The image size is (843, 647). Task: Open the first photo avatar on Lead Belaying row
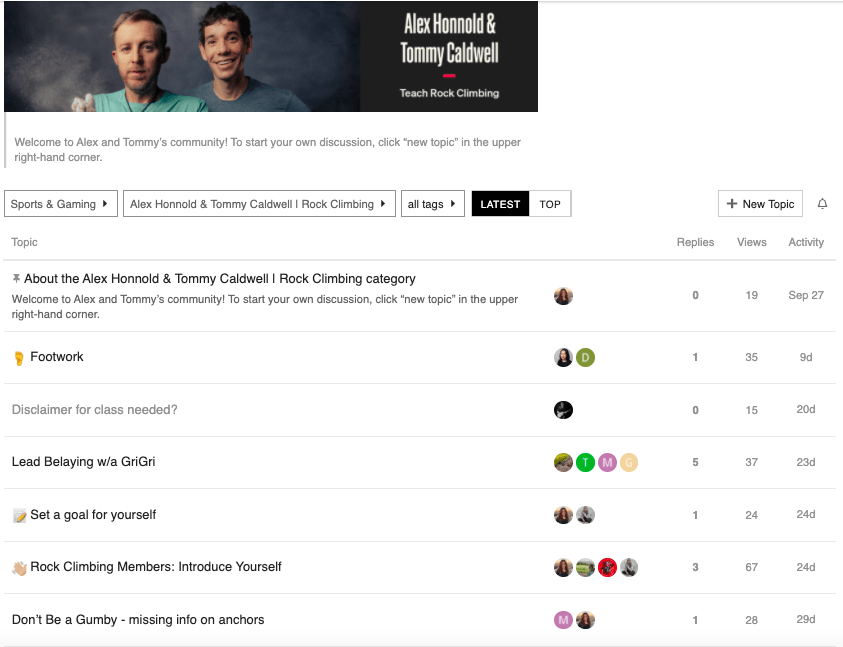pos(563,462)
